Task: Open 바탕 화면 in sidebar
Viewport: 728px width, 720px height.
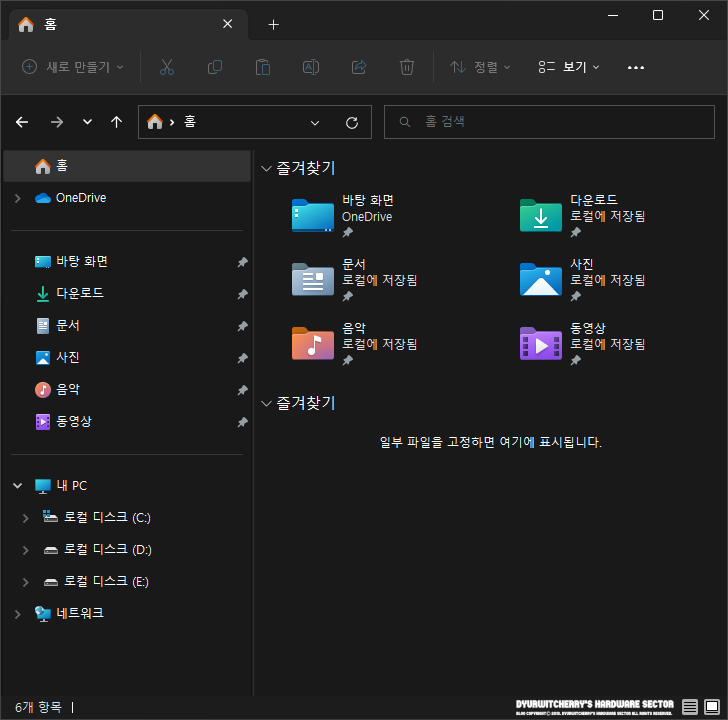Action: [x=72, y=261]
